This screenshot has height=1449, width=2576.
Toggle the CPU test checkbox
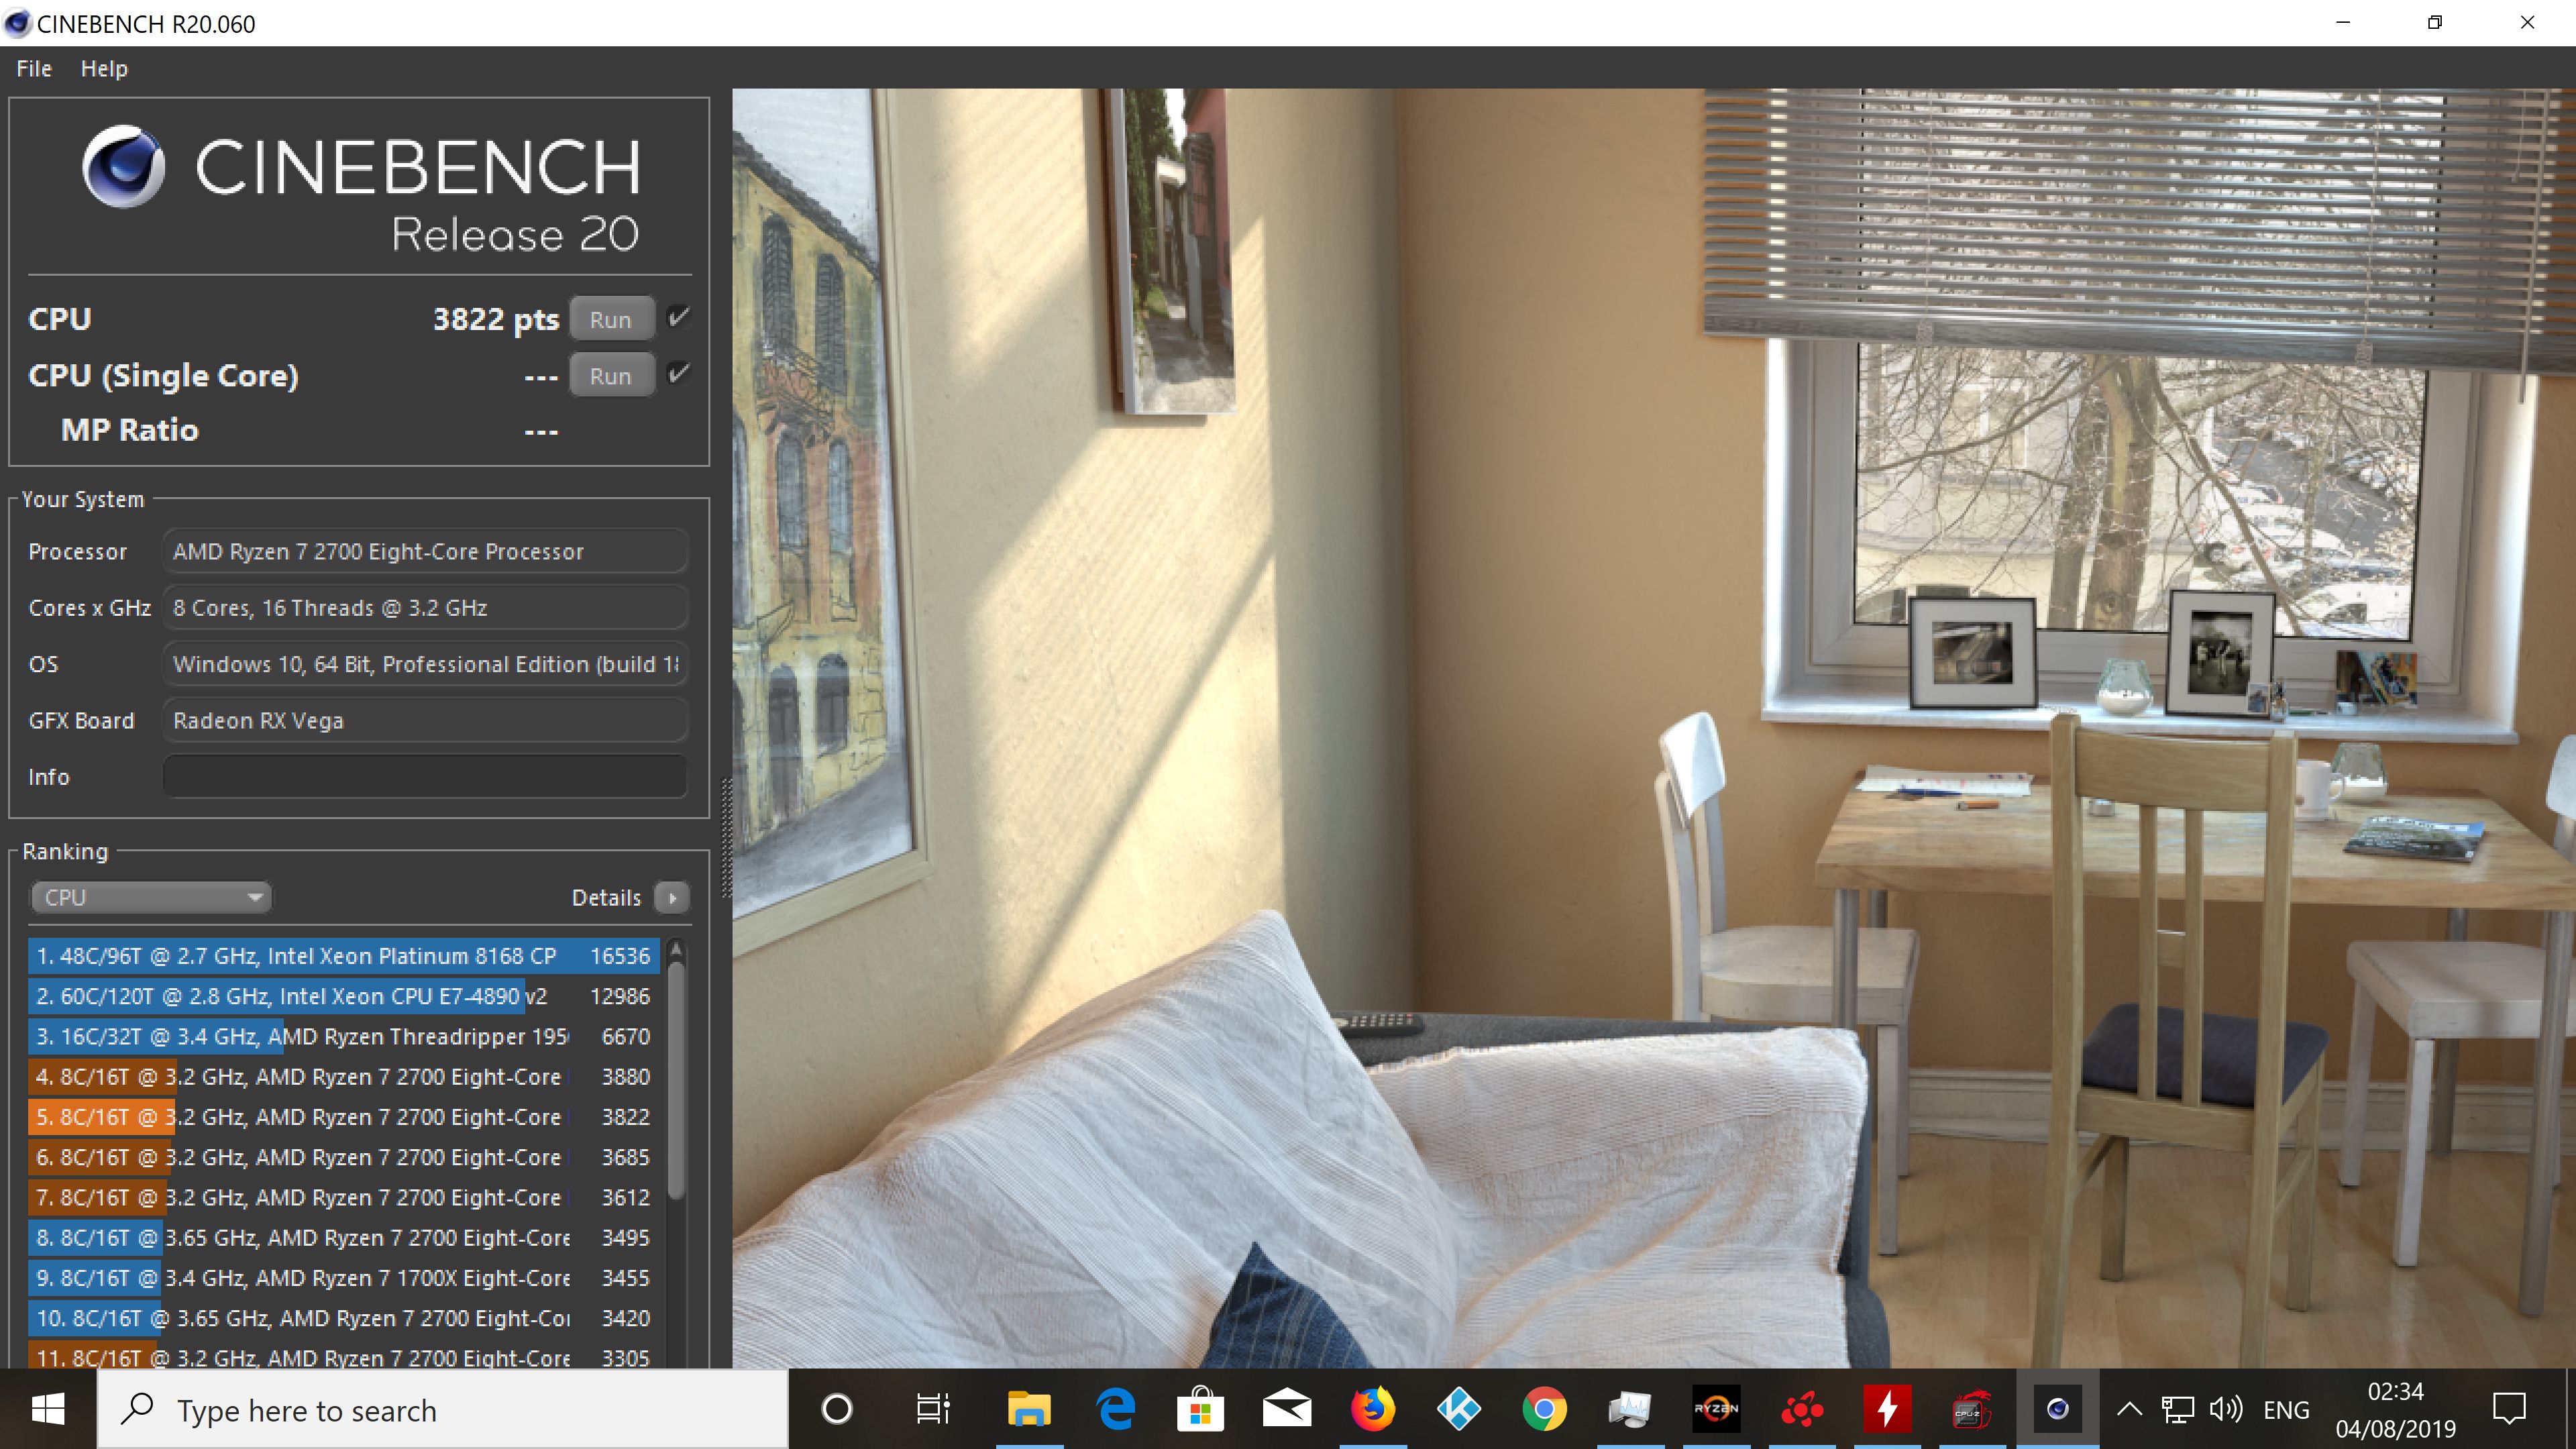[679, 318]
